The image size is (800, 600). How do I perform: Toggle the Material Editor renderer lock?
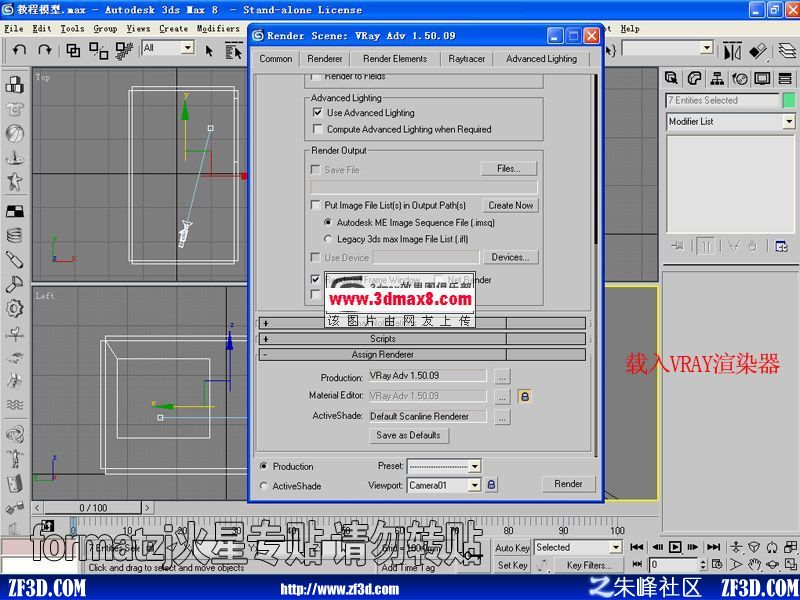click(x=524, y=396)
